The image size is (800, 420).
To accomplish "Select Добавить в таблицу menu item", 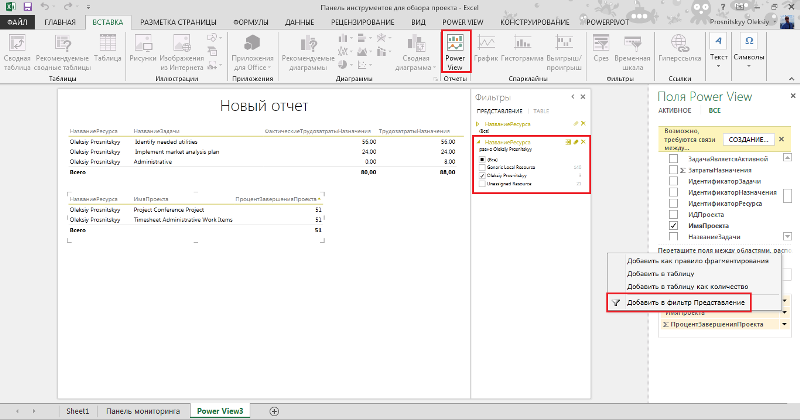I will click(660, 274).
